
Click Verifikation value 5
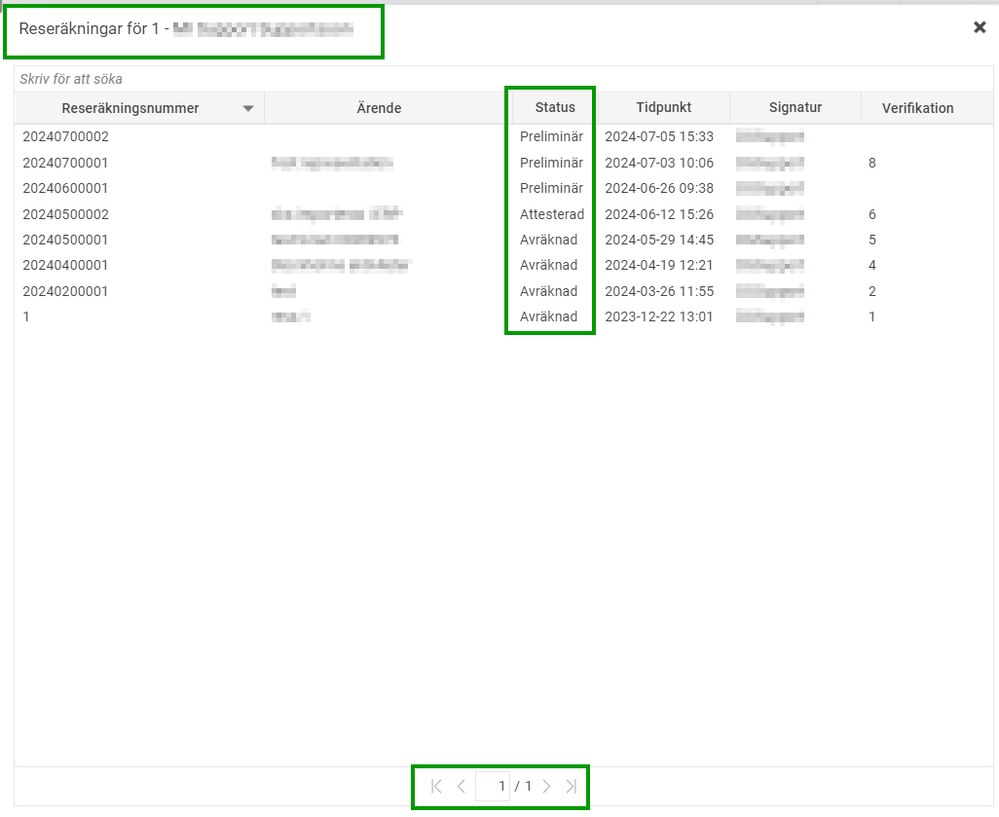click(x=872, y=240)
